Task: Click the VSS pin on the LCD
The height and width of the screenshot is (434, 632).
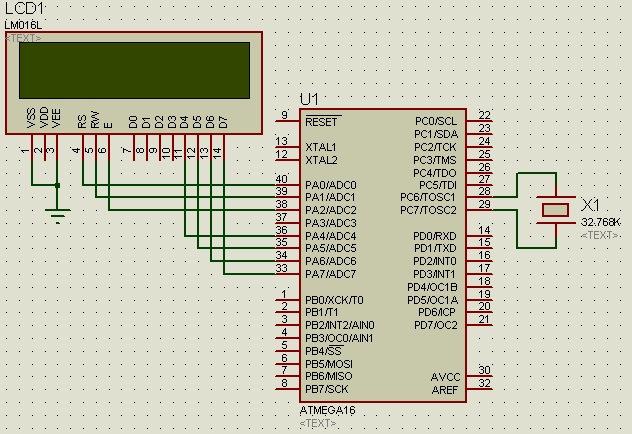Action: [30, 119]
